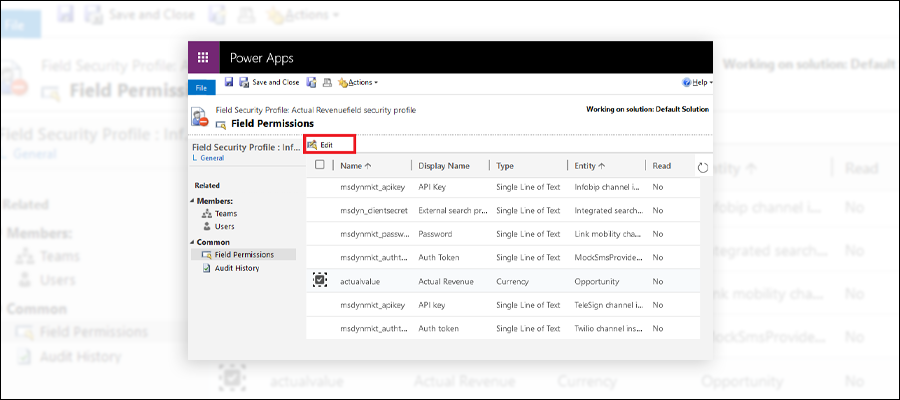900x400 pixels.
Task: Open Users under Members
Action: click(224, 226)
